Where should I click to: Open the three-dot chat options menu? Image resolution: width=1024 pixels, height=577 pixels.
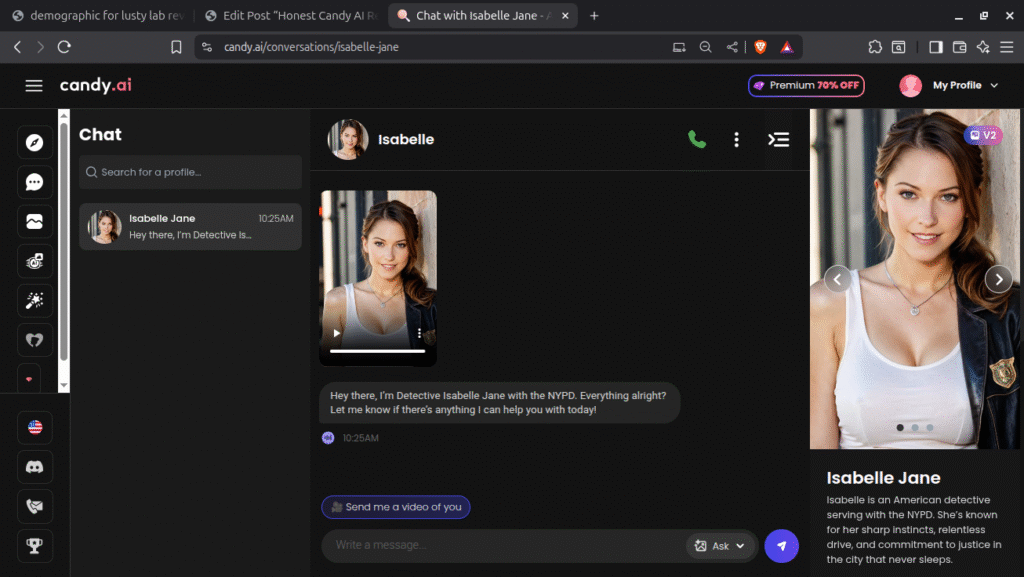pyautogui.click(x=736, y=140)
